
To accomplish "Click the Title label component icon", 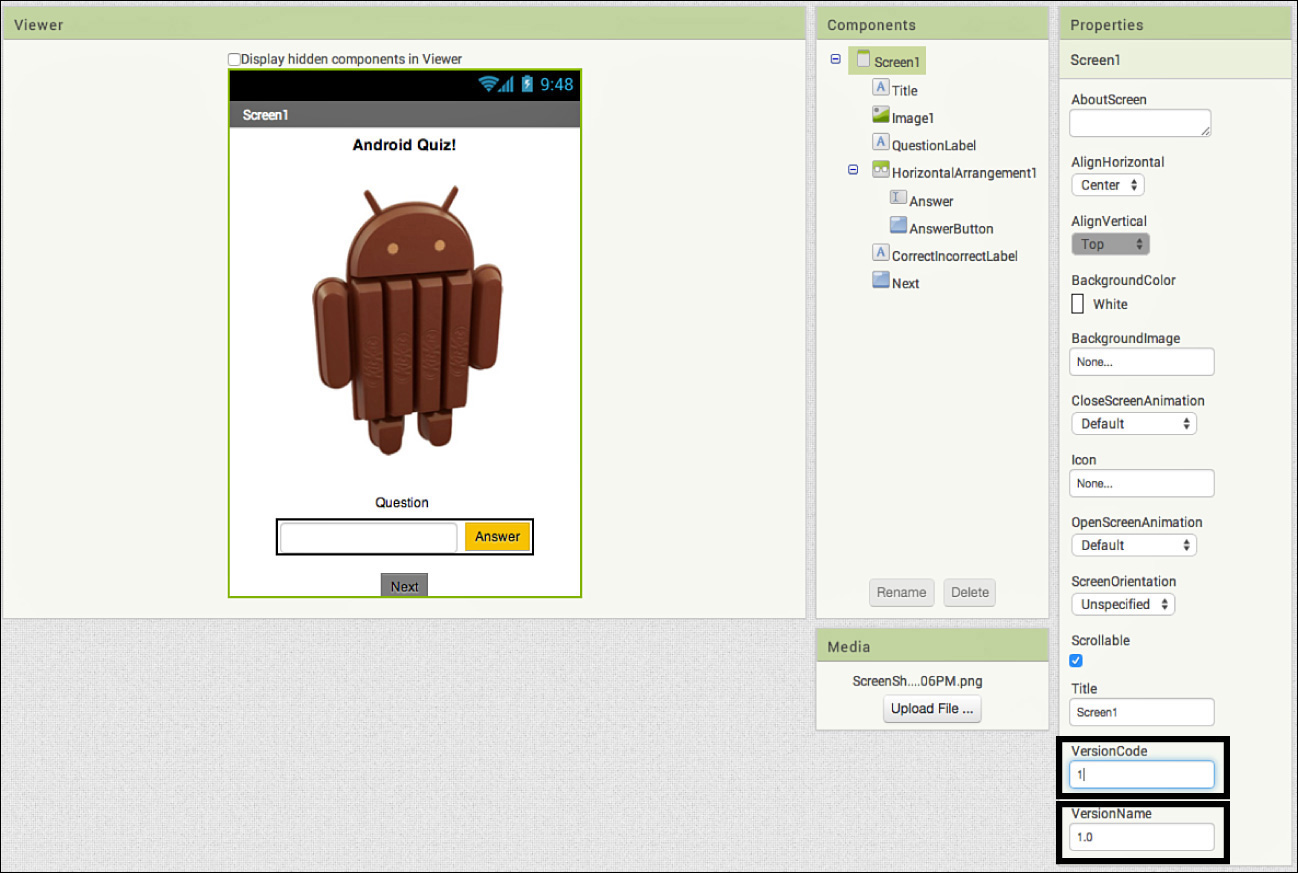I will (x=881, y=88).
